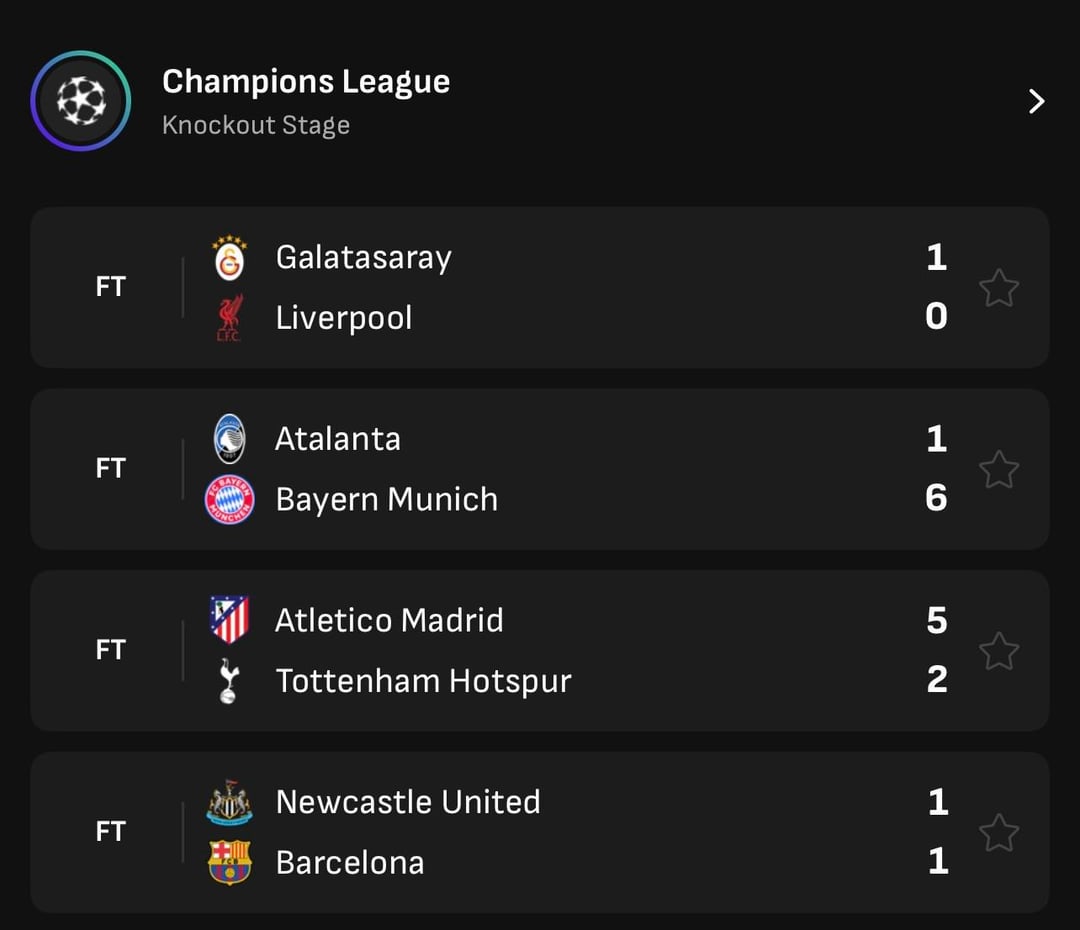
Task: Favorite the Galatasaray vs Liverpool match
Action: (998, 288)
